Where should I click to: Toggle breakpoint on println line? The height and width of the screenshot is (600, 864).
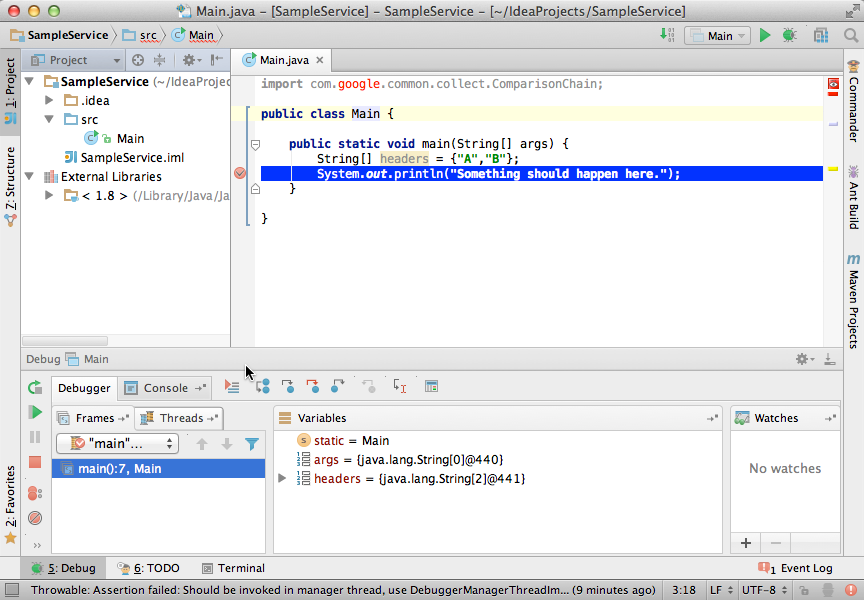tap(240, 173)
